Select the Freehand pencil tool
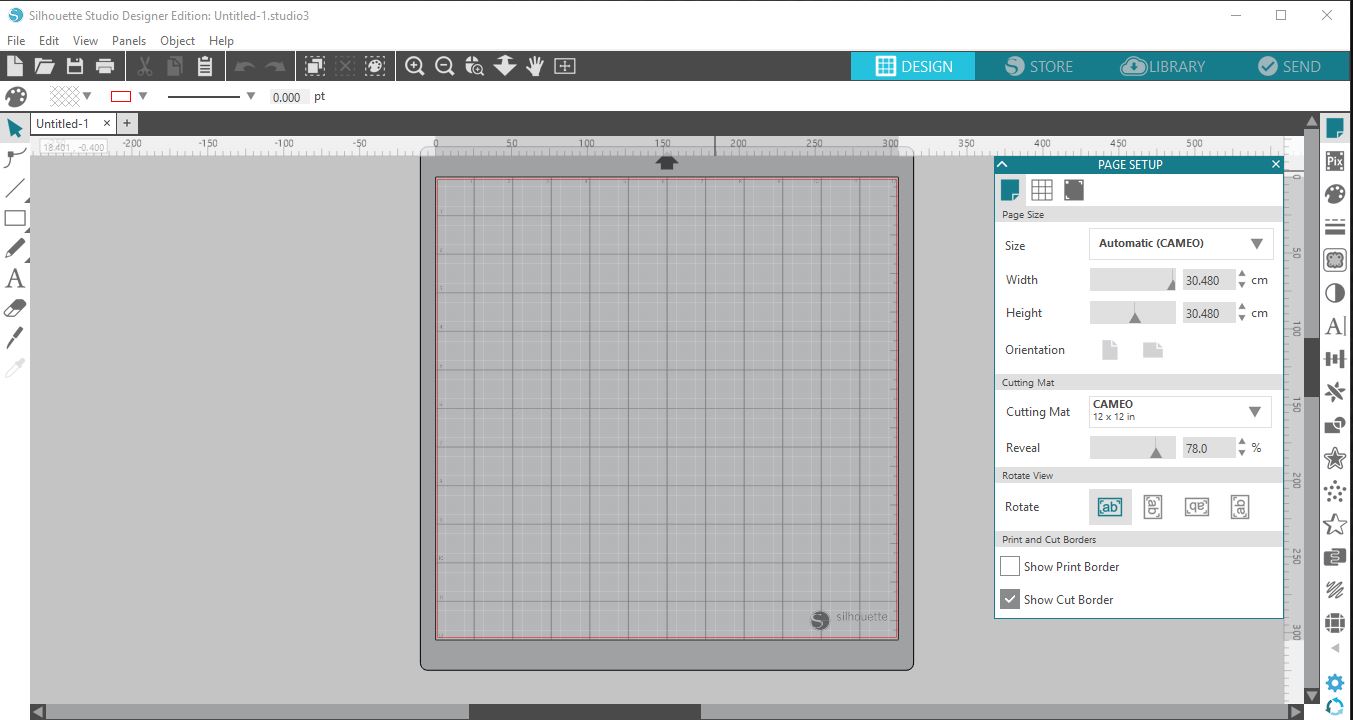Viewport: 1353px width, 720px height. [x=15, y=248]
